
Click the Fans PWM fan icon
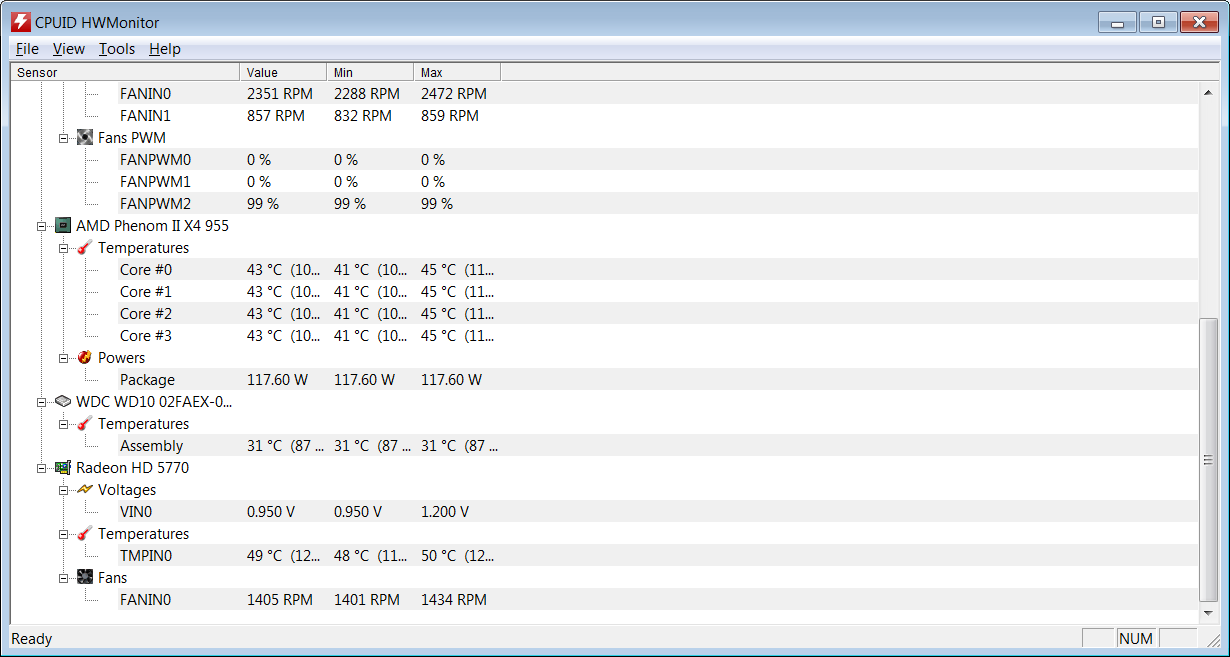pyautogui.click(x=85, y=138)
